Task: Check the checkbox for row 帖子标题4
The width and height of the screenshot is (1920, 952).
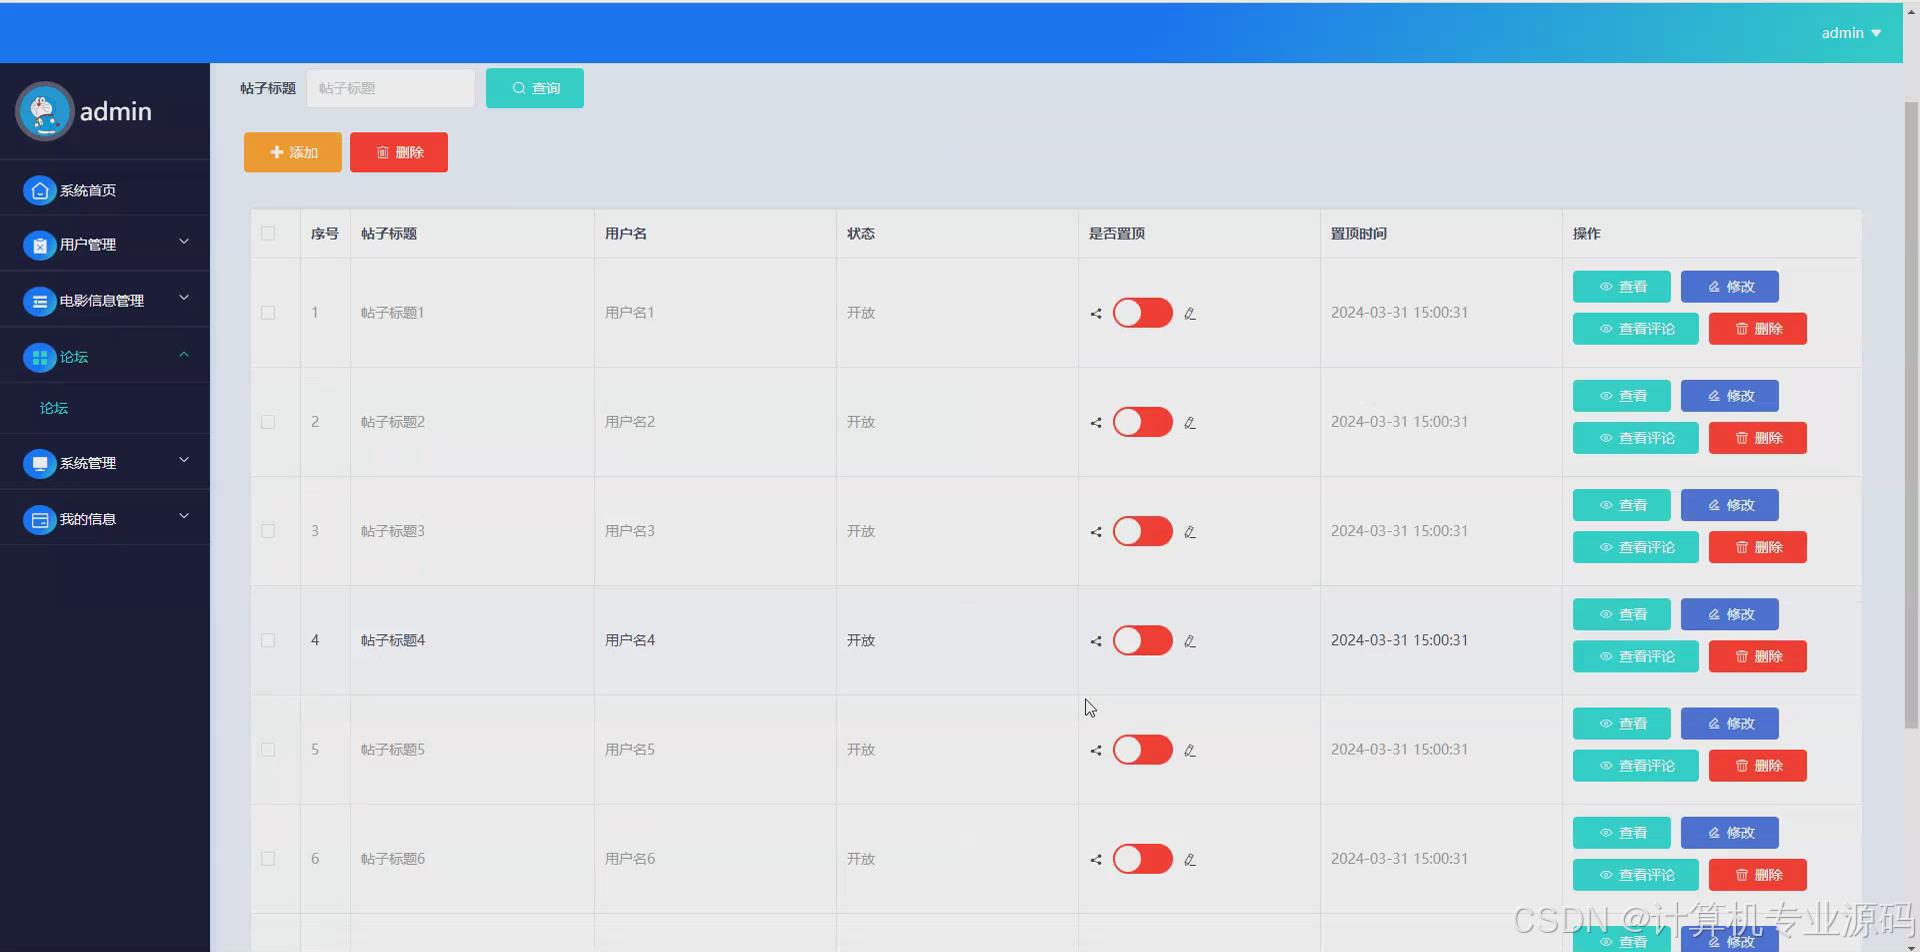Action: (x=268, y=640)
